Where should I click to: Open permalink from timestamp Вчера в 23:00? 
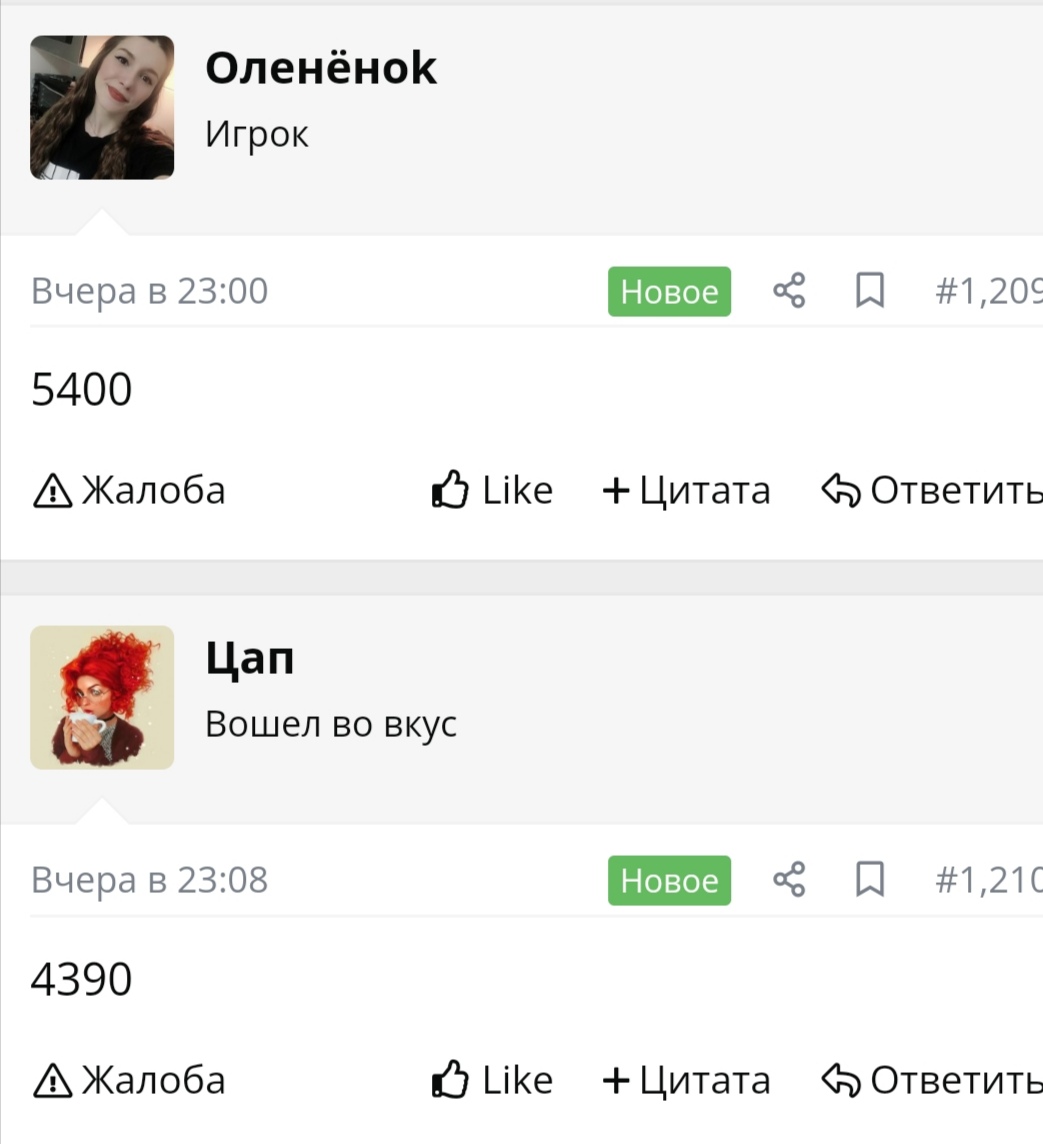tap(150, 291)
